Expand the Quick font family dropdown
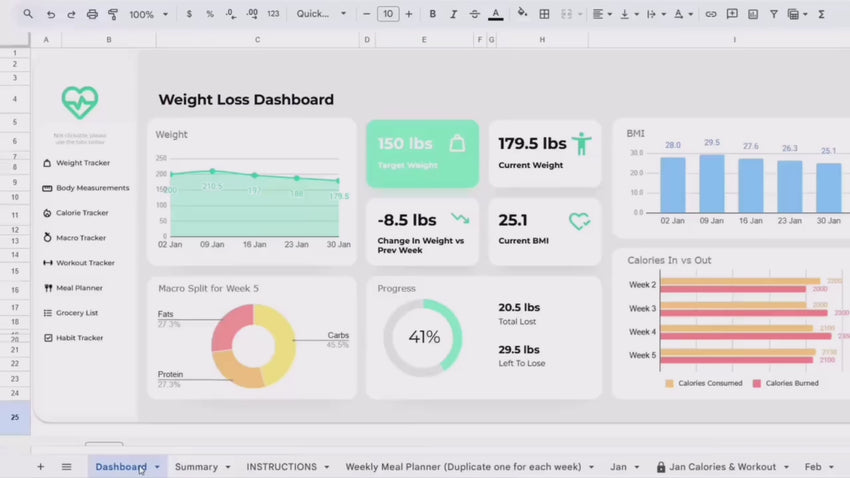 [321, 14]
